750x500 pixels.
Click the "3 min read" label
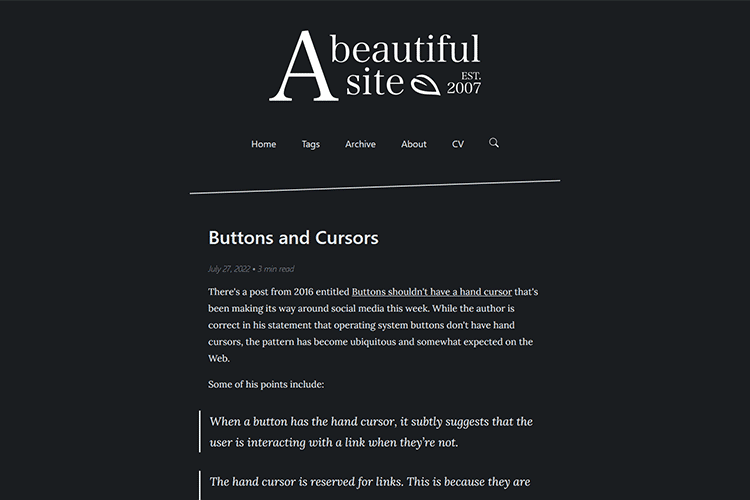pyautogui.click(x=276, y=269)
